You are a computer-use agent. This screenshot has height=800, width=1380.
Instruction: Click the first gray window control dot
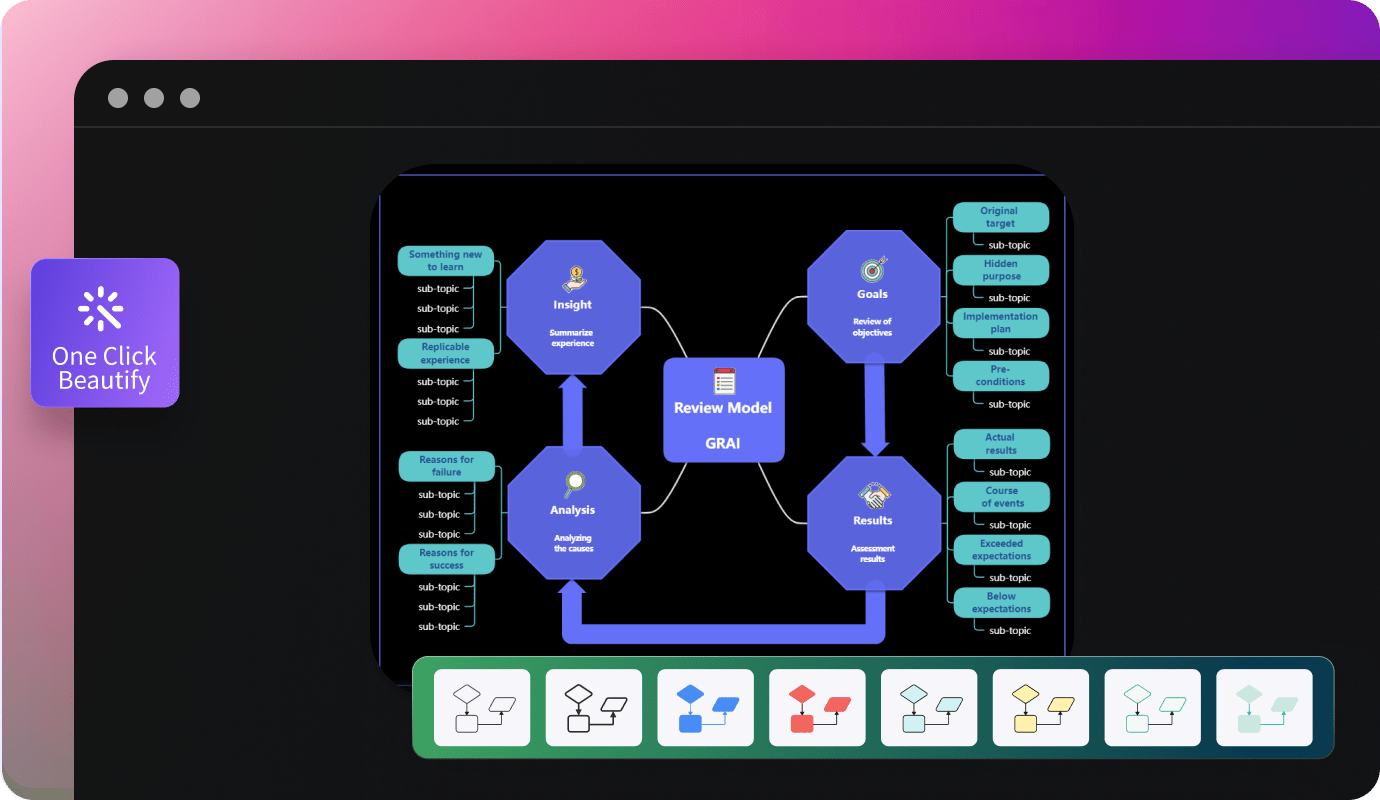click(x=118, y=98)
